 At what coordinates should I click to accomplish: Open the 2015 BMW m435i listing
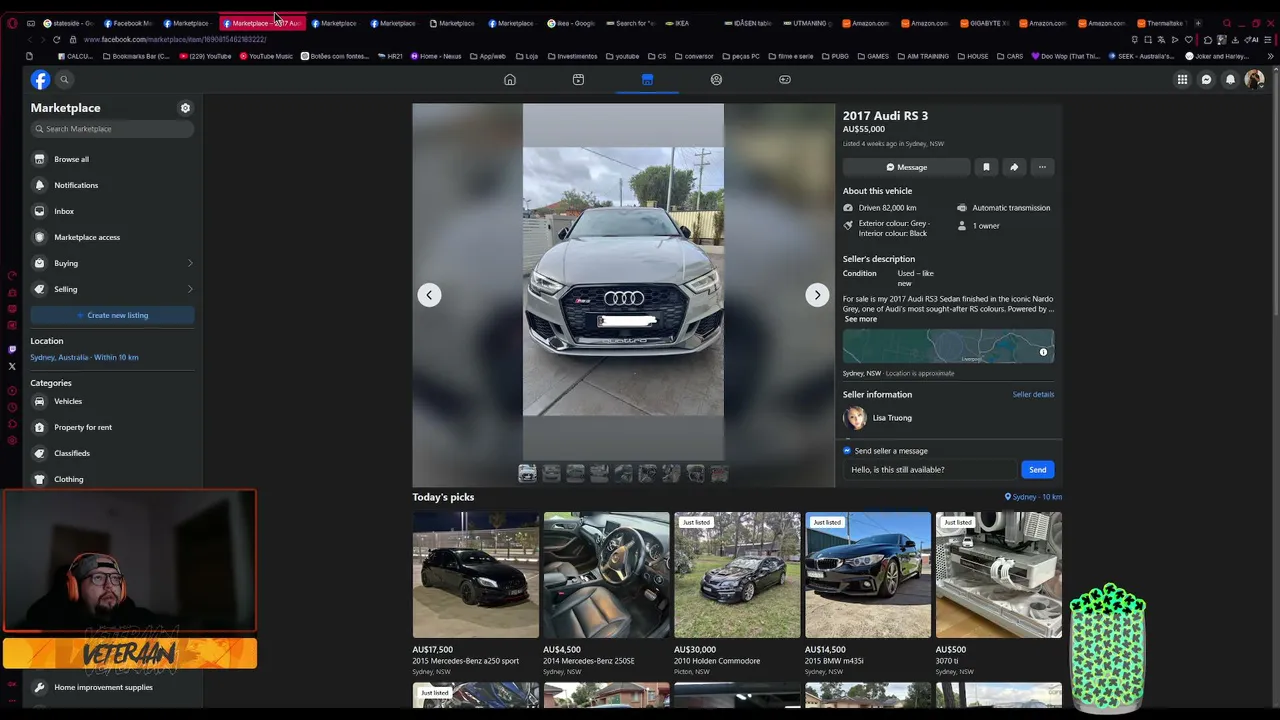point(868,594)
